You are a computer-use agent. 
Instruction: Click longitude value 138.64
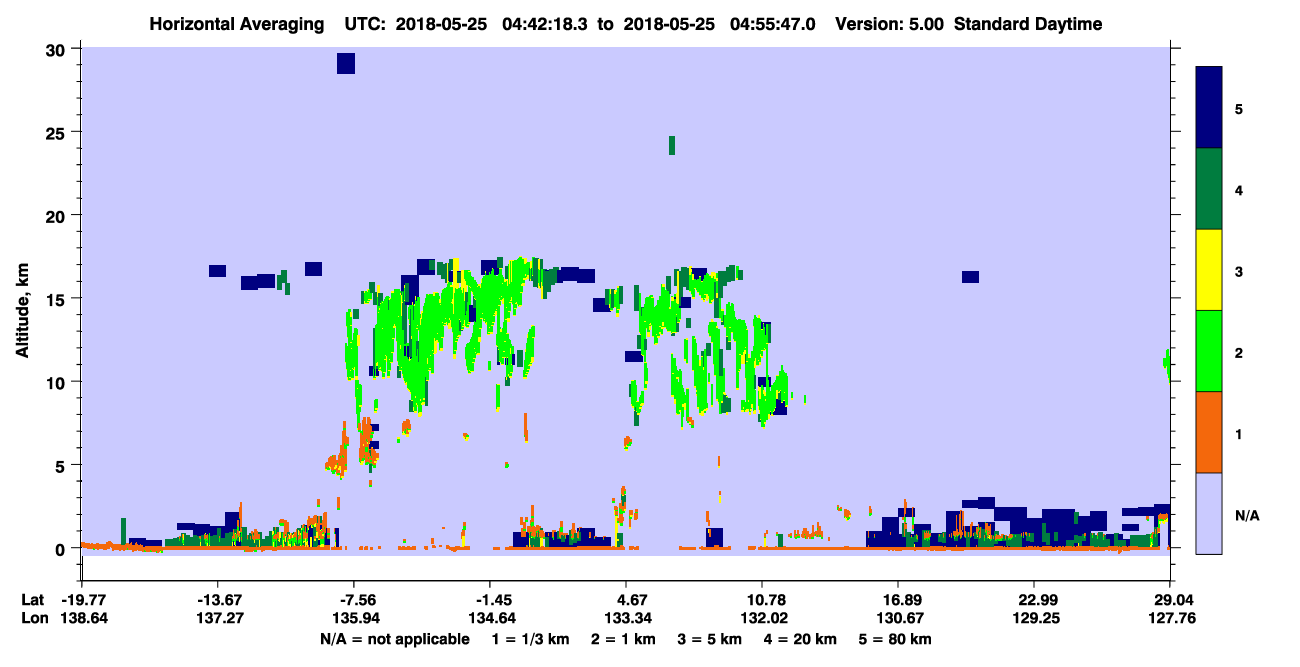[84, 618]
